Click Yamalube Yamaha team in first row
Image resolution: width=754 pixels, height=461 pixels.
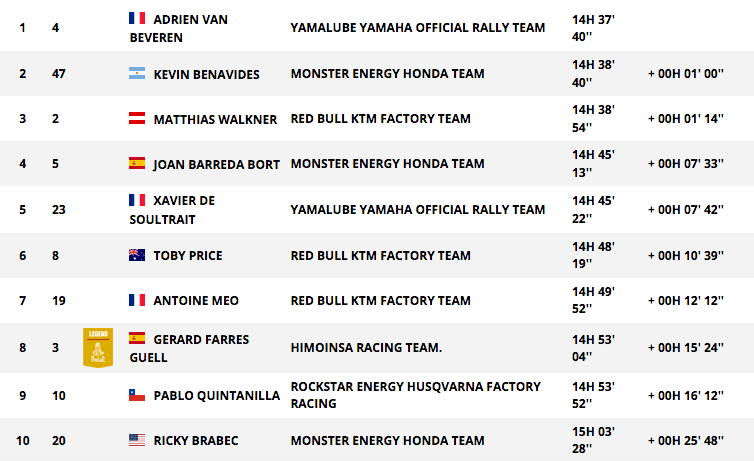(x=418, y=28)
